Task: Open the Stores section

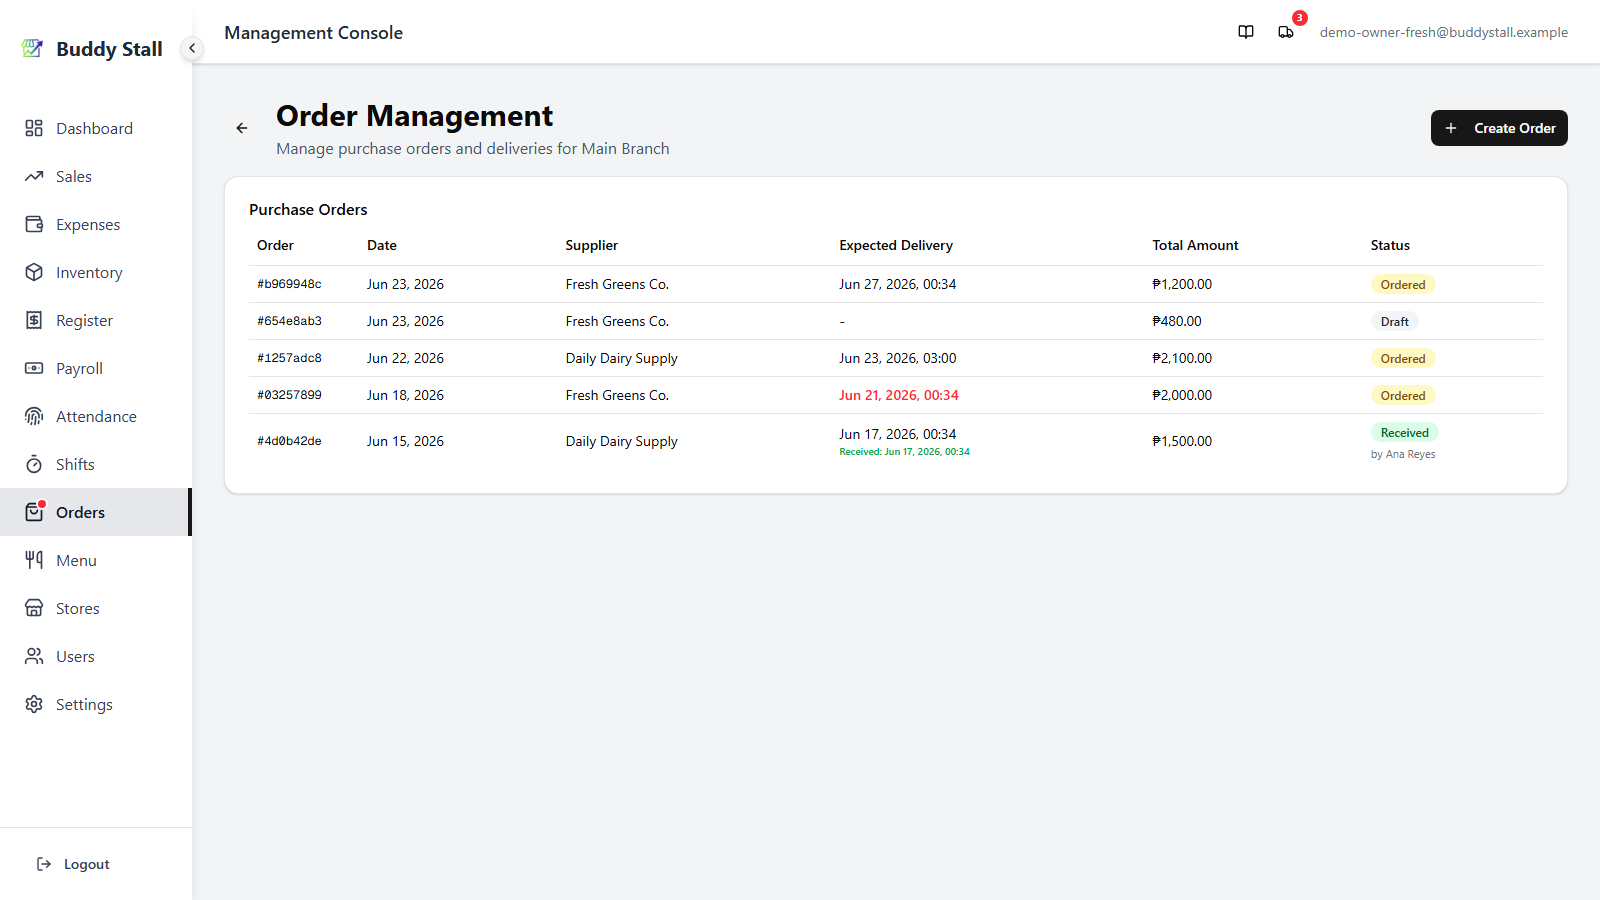Action: point(96,608)
